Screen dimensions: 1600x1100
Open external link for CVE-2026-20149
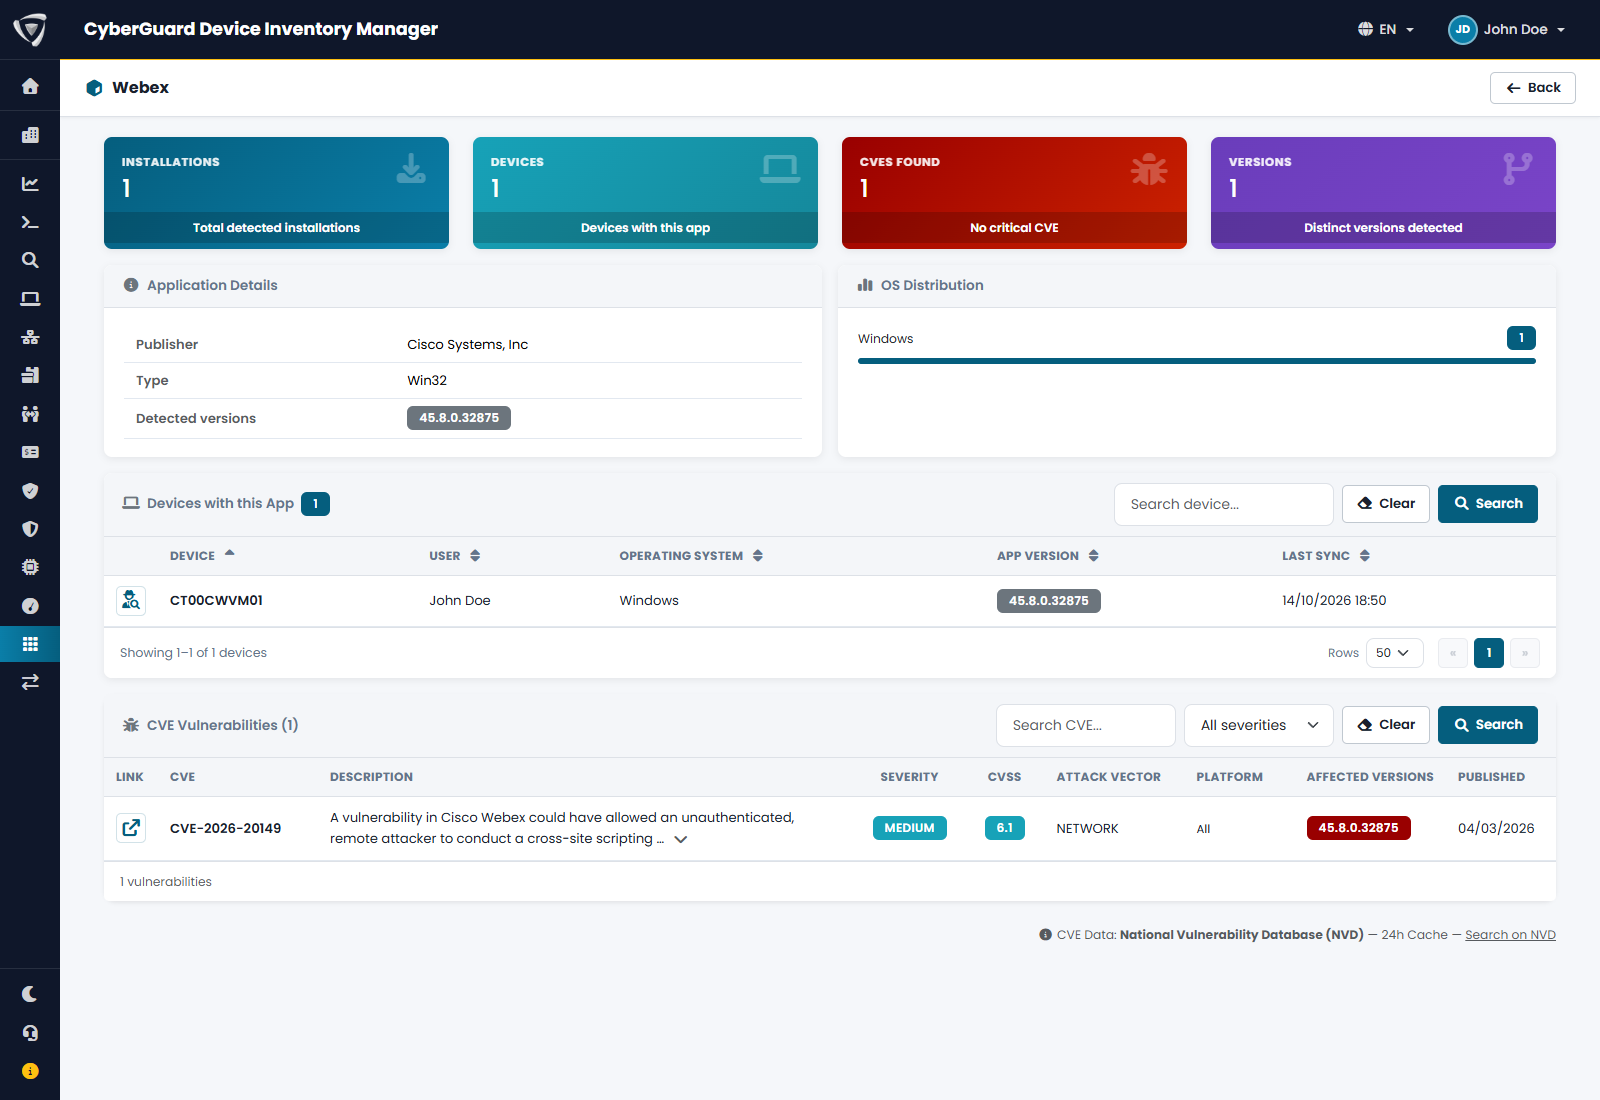pos(131,828)
